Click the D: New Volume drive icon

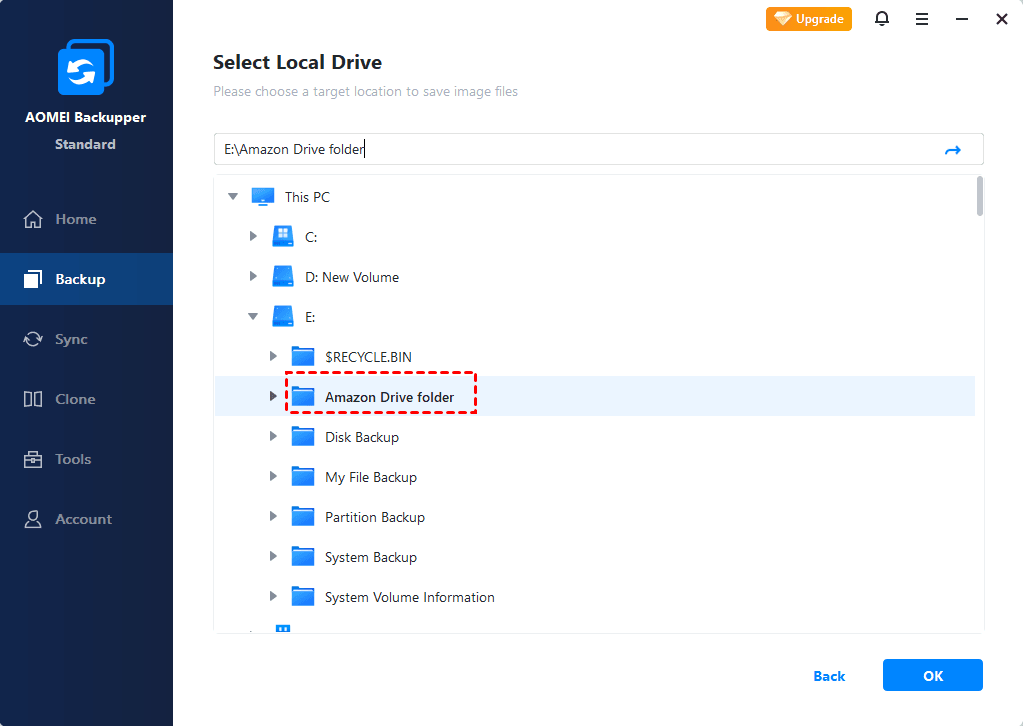click(283, 277)
